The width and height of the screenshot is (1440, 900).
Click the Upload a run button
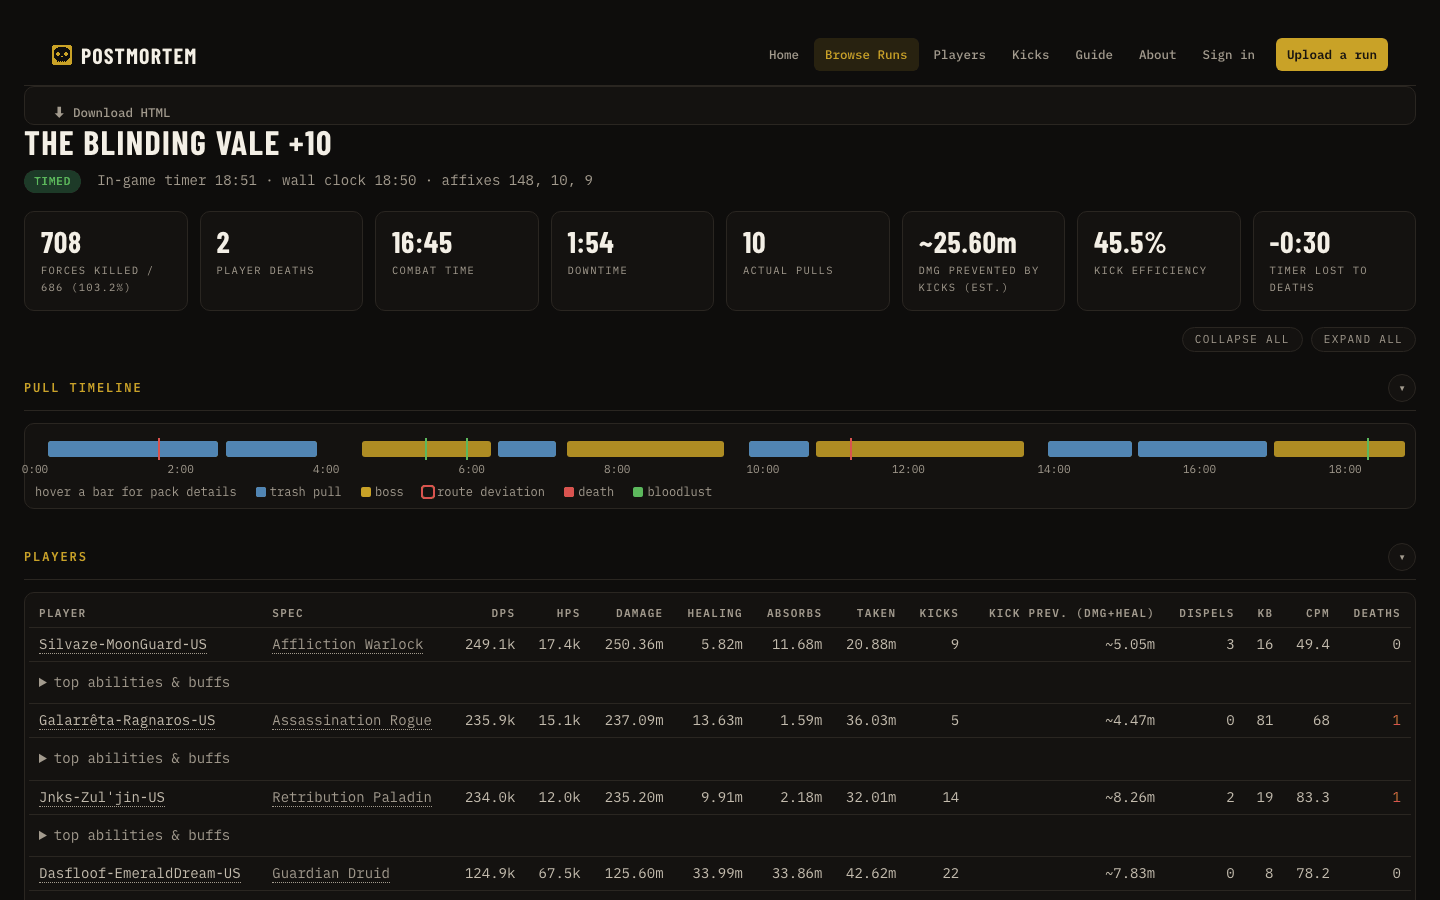[x=1332, y=55]
